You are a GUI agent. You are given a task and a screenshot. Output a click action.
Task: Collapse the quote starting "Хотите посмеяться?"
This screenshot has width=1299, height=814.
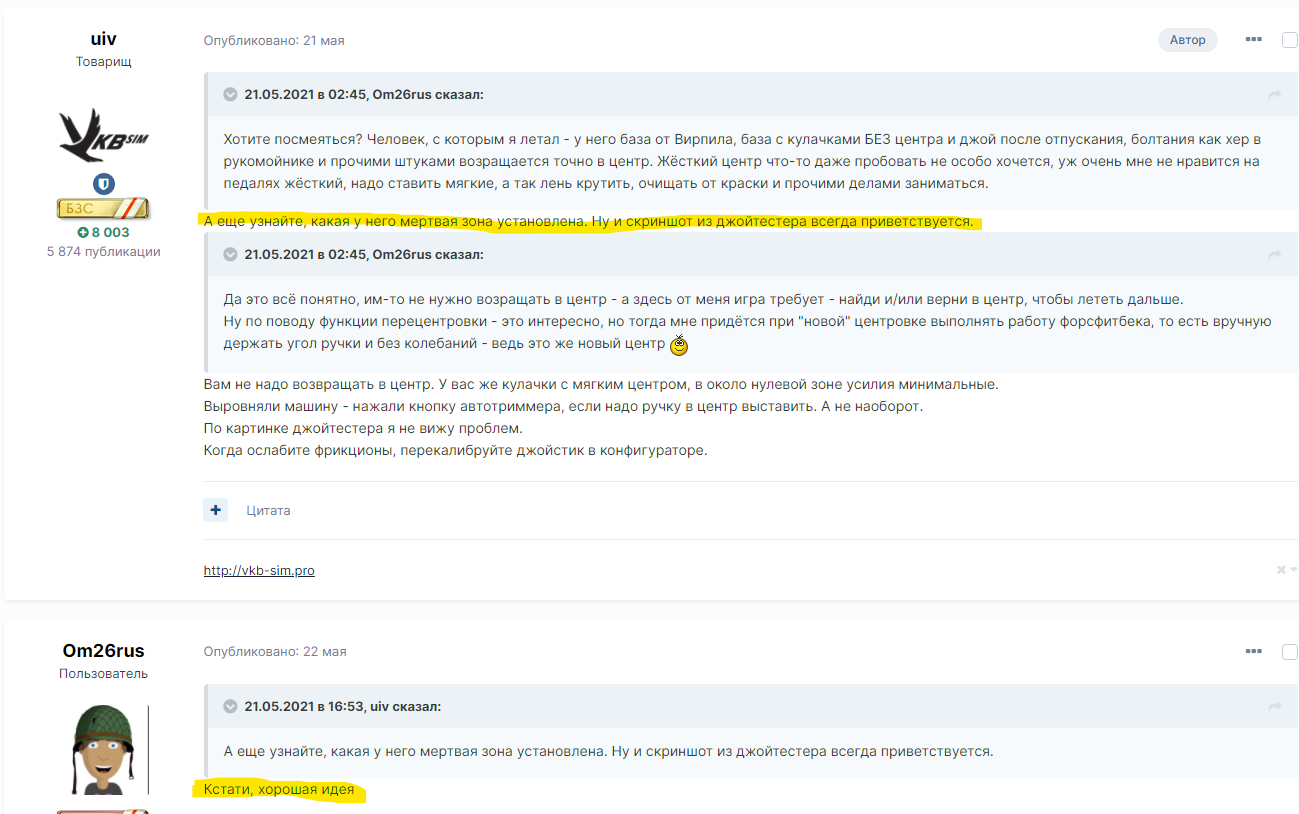[x=231, y=94]
